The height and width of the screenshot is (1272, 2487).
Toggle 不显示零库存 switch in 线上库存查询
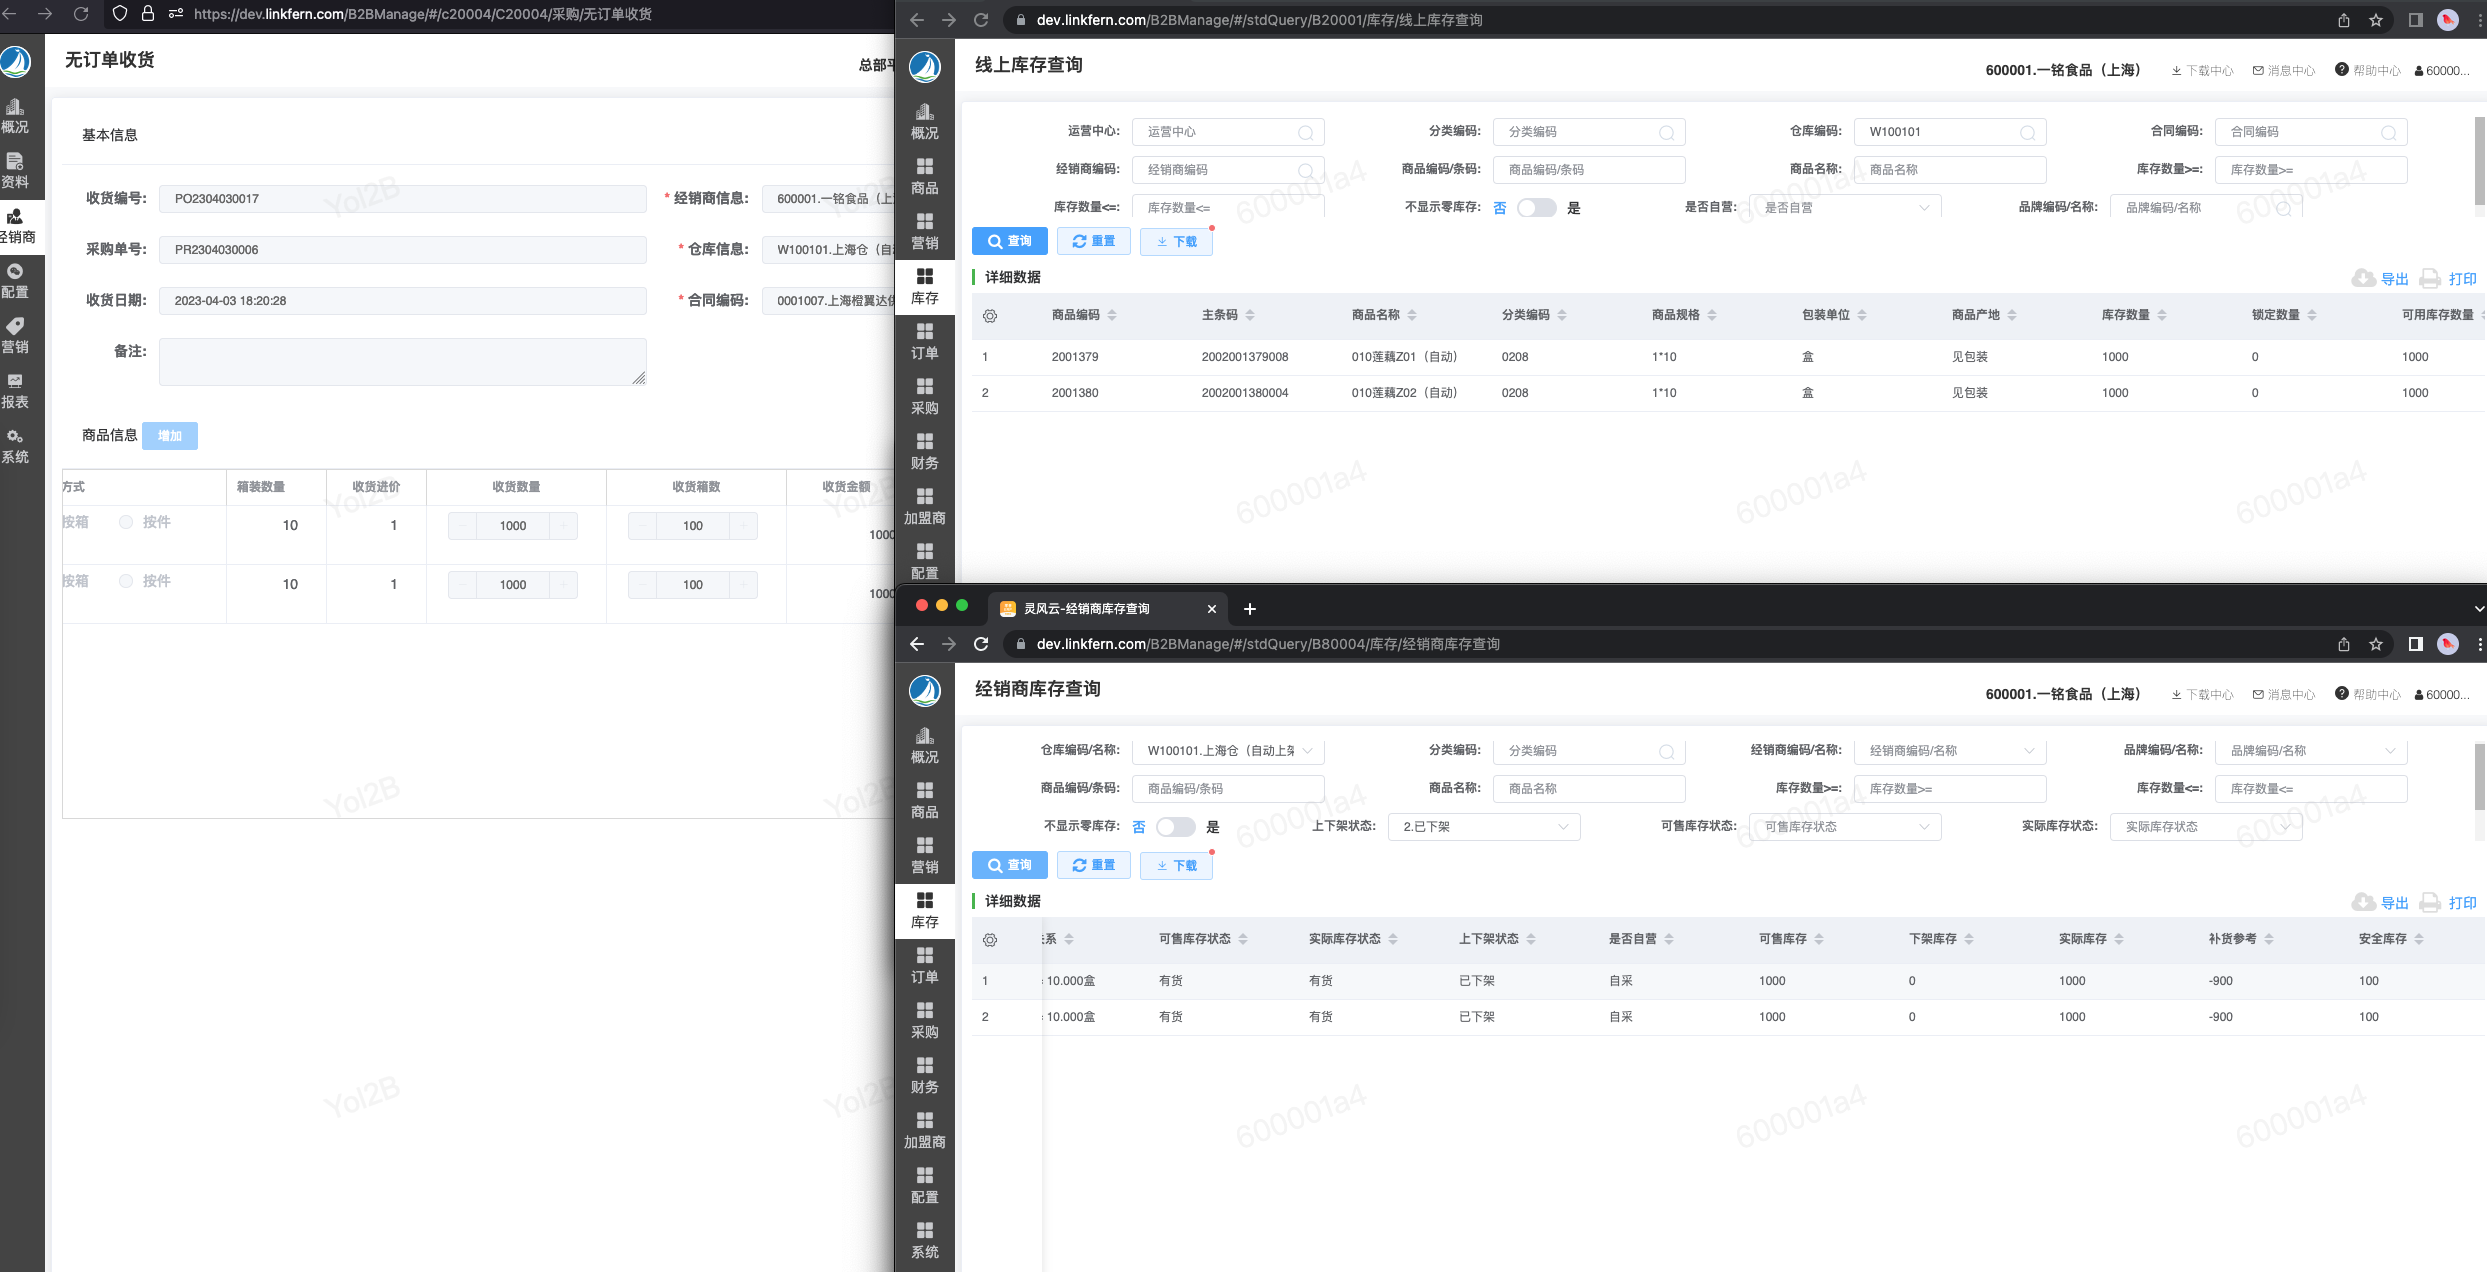coord(1536,208)
